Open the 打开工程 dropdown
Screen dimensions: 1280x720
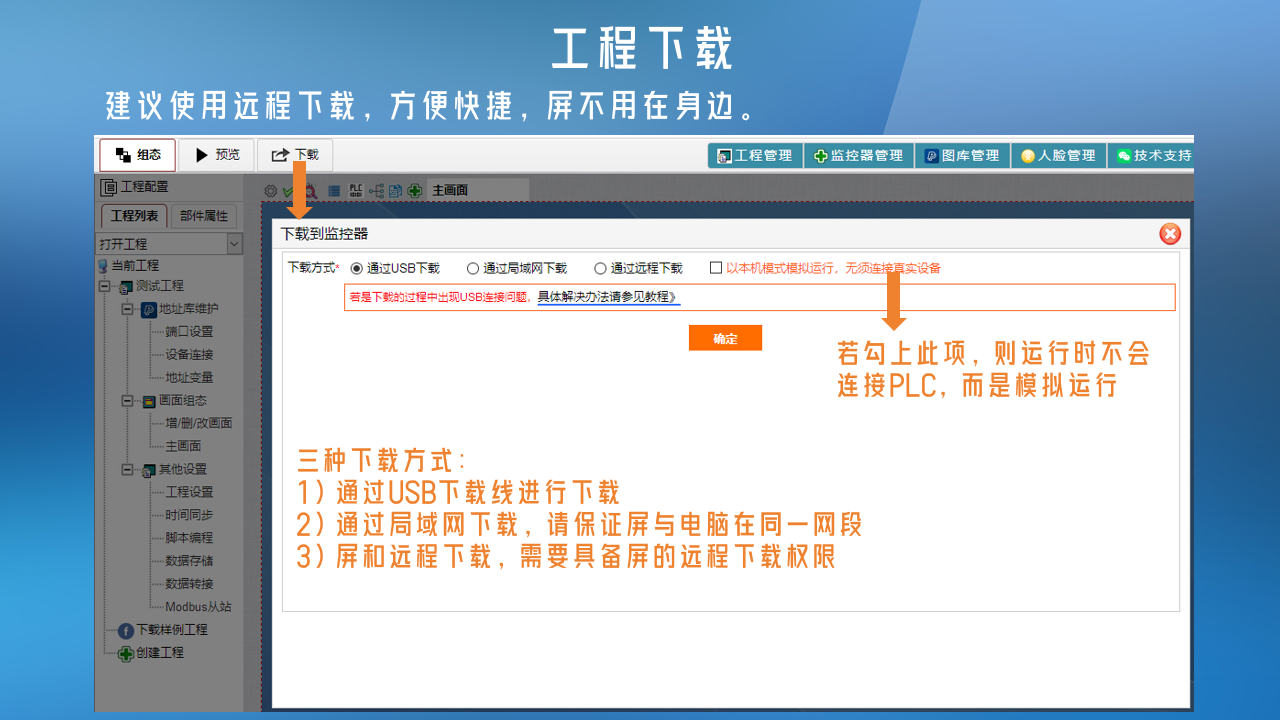tap(234, 244)
